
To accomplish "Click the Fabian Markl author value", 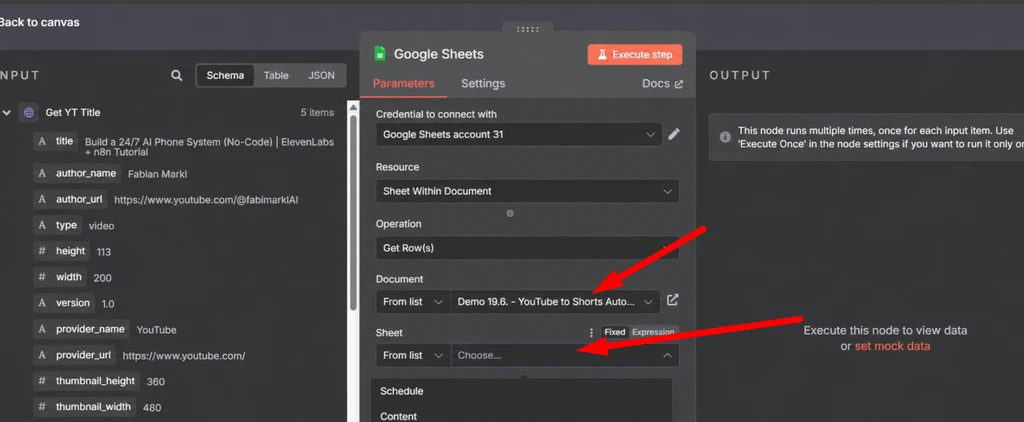I will coord(157,174).
